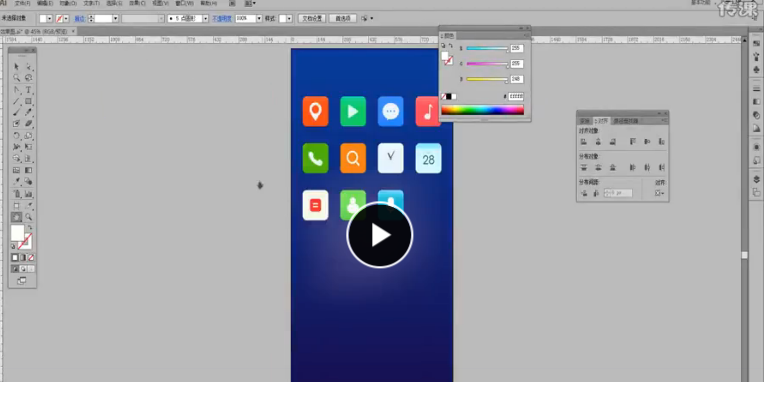Select the Lasso tool
The height and width of the screenshot is (405, 764).
pos(29,78)
